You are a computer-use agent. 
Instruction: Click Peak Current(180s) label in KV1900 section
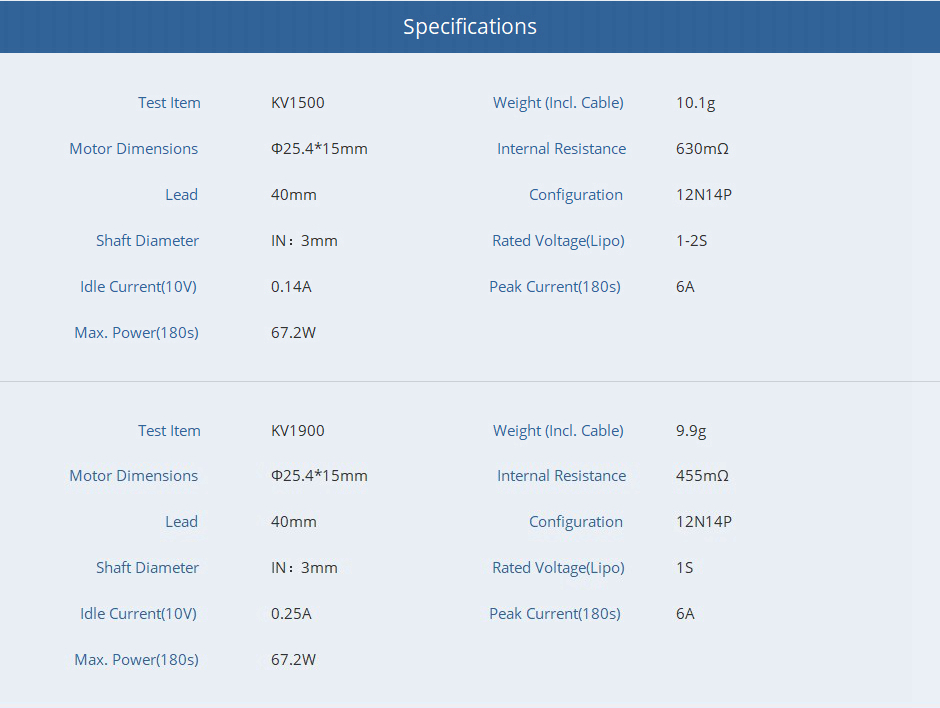pos(555,614)
